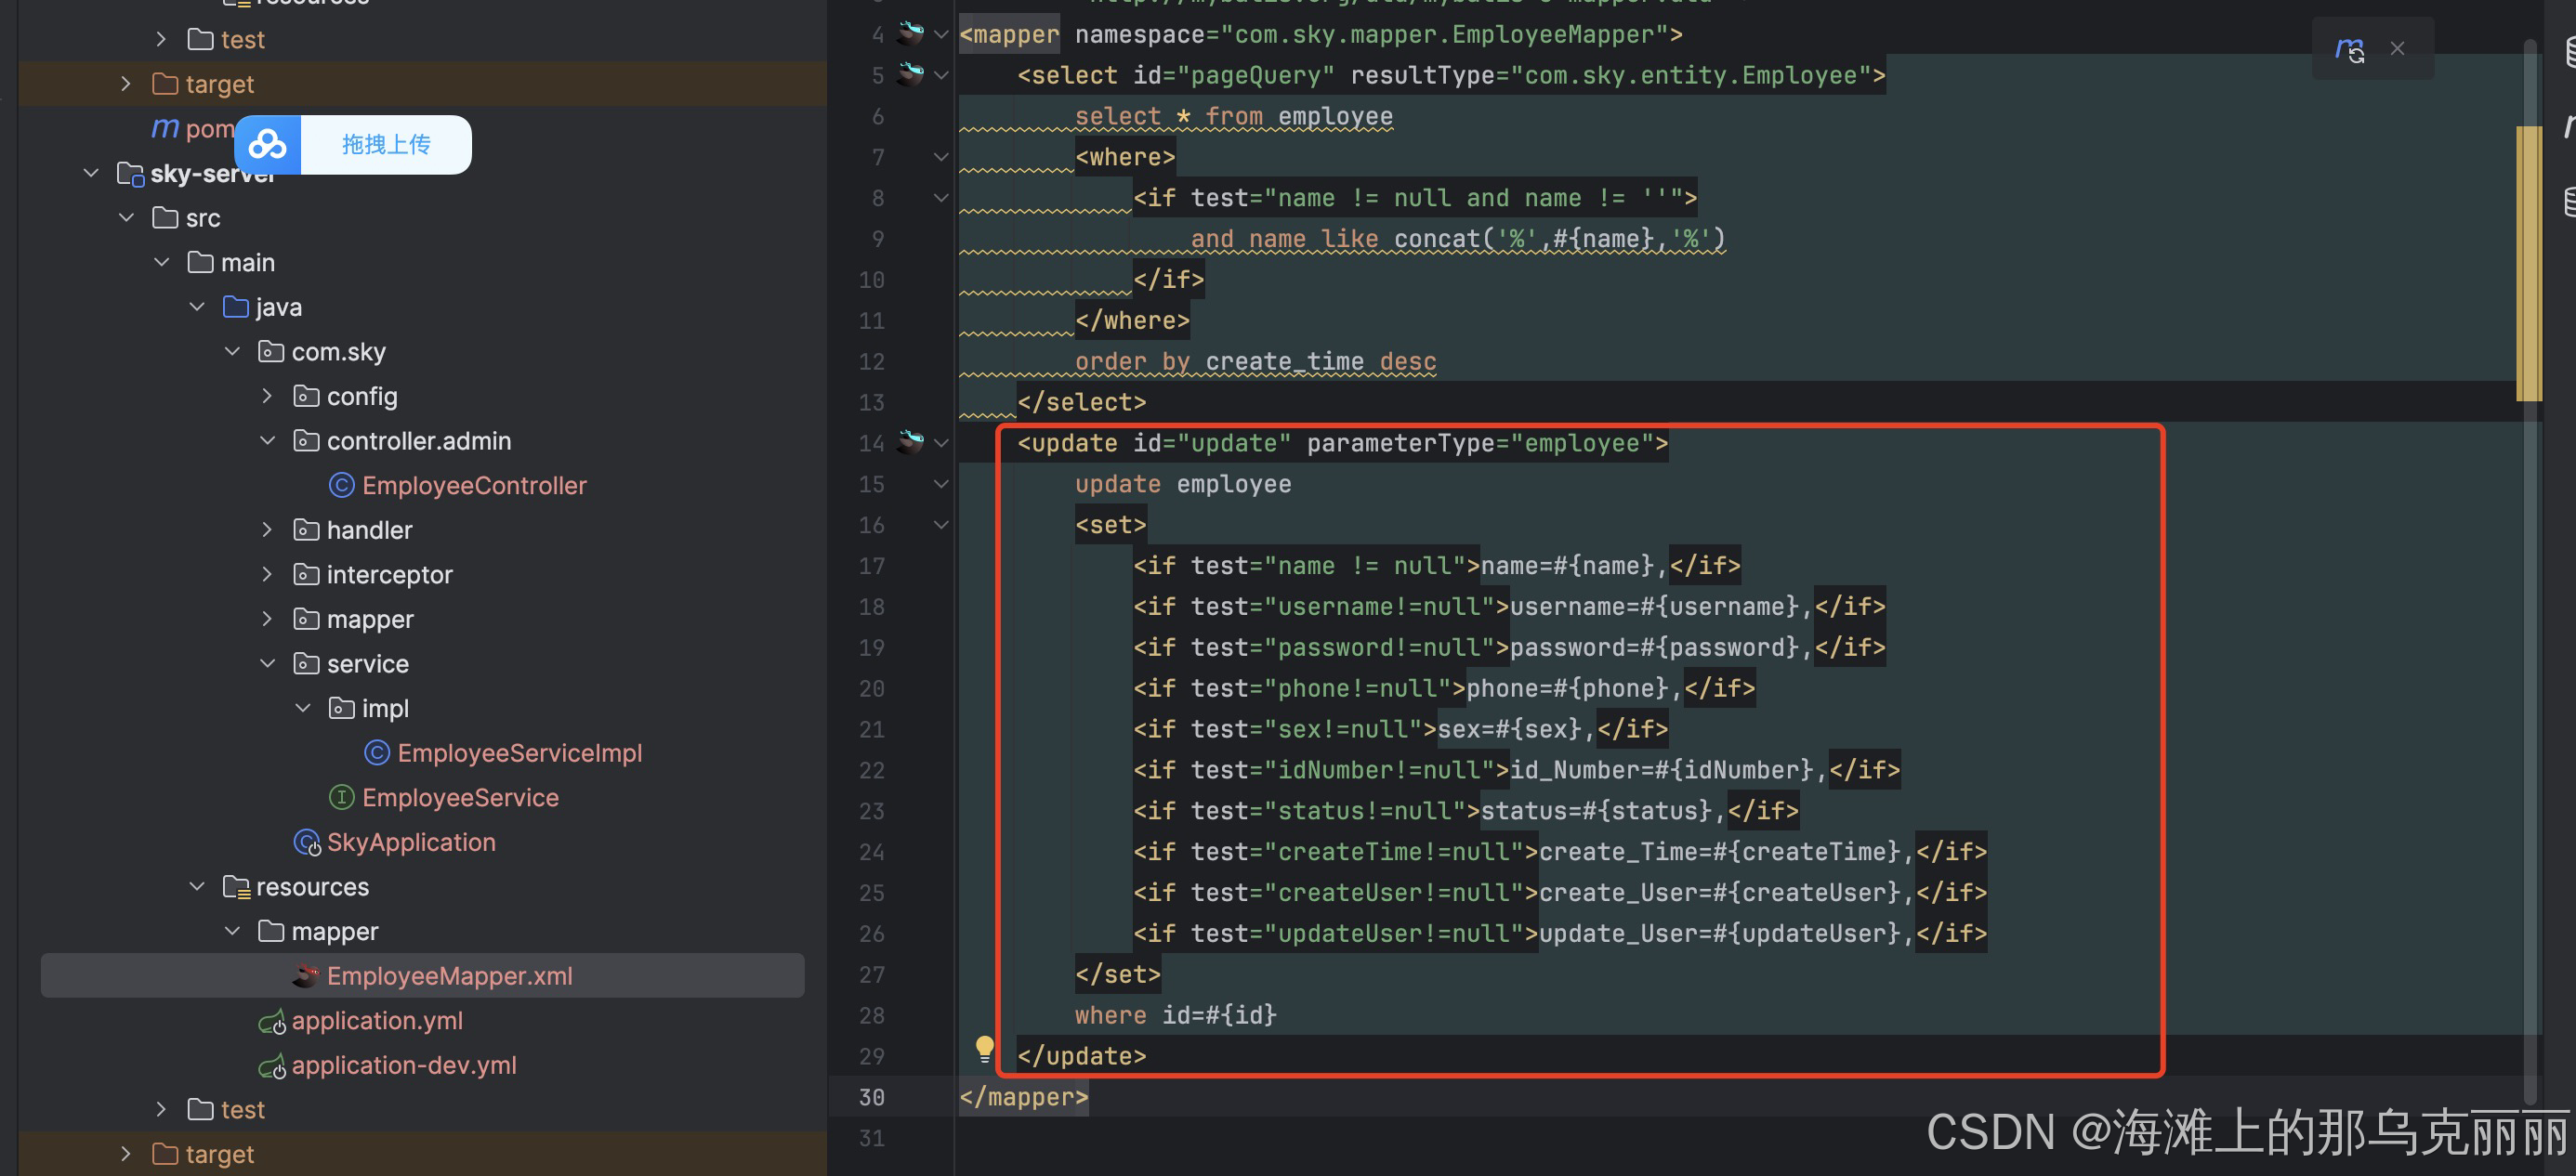Screen dimensions: 2576x1176
Task: Fold the set block on line 16
Action: (x=941, y=524)
